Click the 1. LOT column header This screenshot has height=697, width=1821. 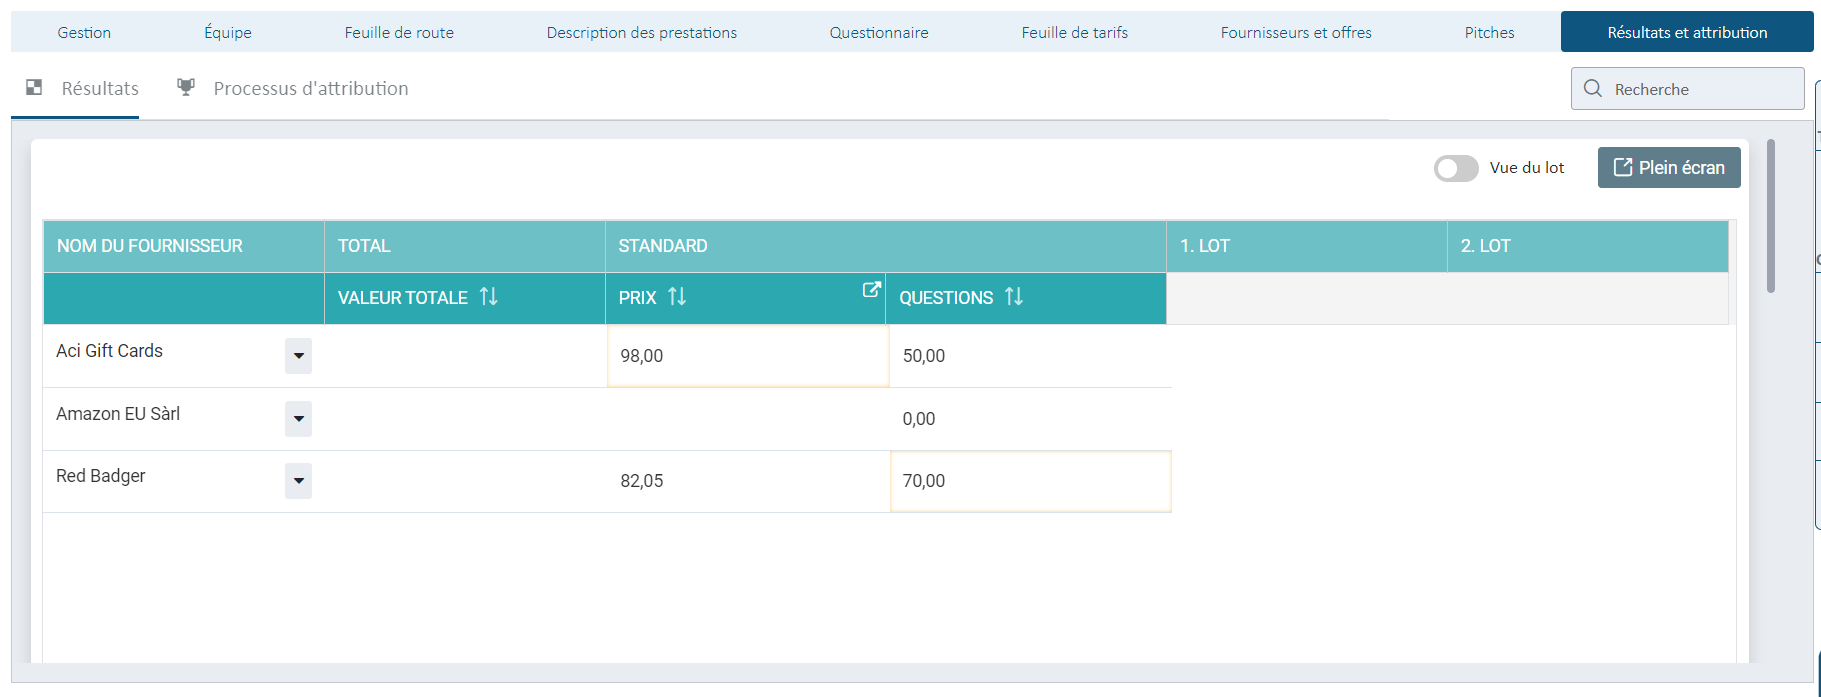(1306, 246)
